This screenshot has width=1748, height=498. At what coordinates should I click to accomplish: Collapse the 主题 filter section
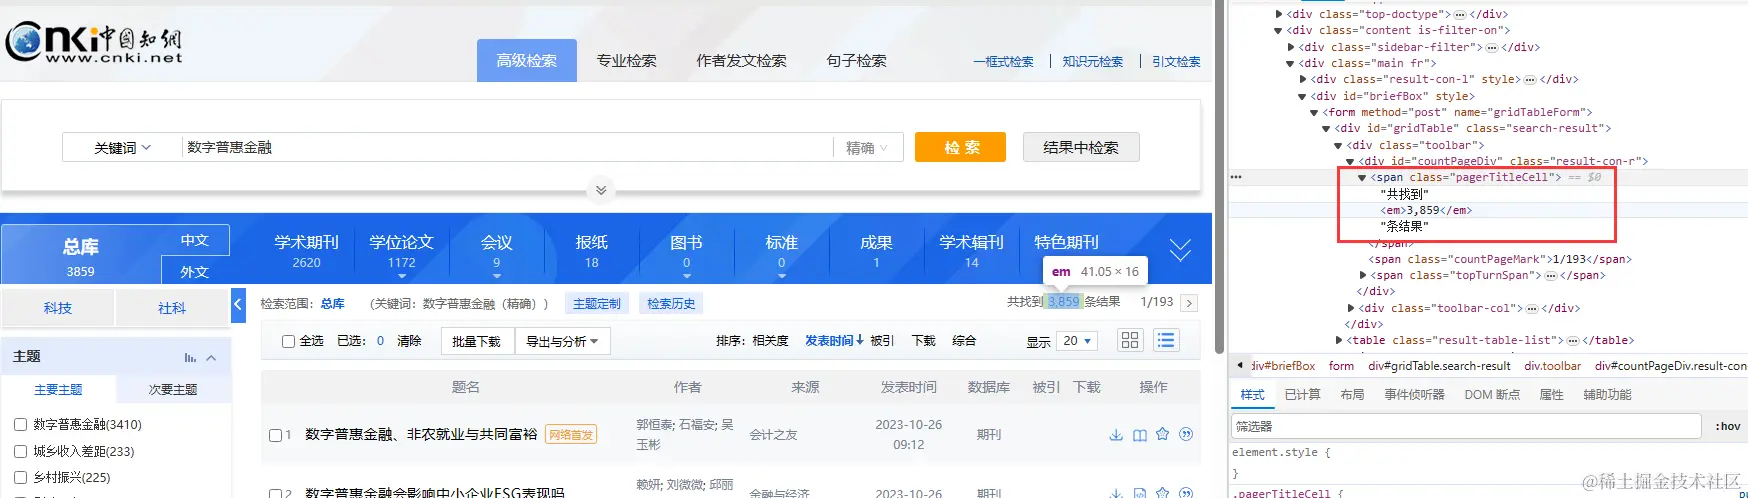pyautogui.click(x=211, y=357)
